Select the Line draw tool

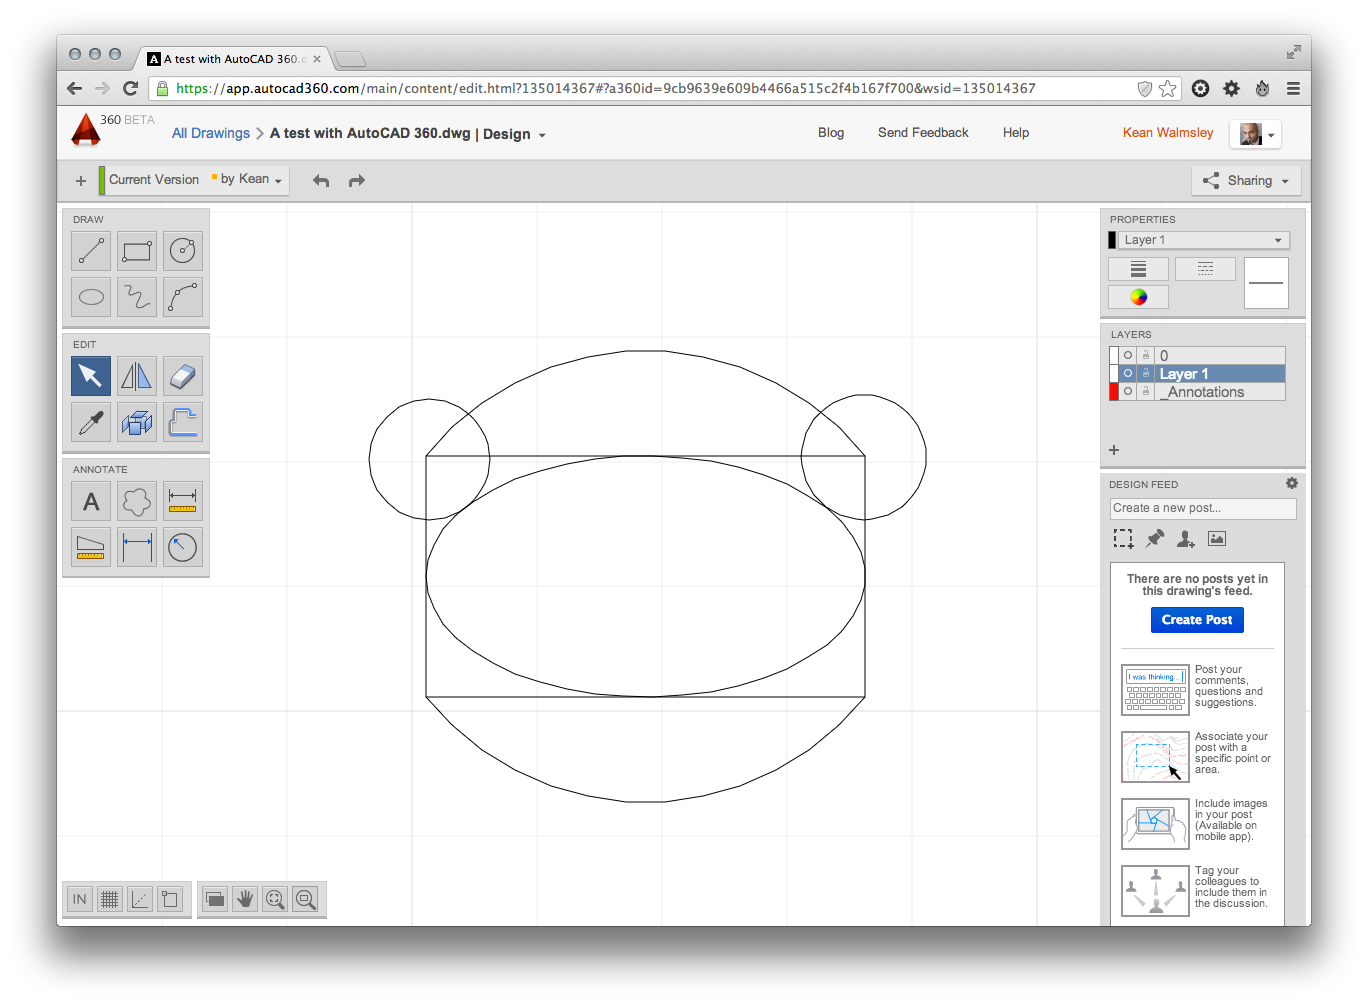91,251
